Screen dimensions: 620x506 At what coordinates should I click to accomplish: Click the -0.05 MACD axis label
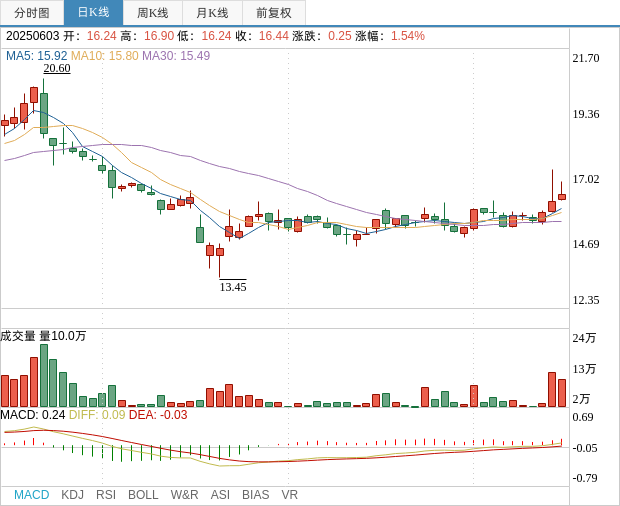[x=585, y=448]
